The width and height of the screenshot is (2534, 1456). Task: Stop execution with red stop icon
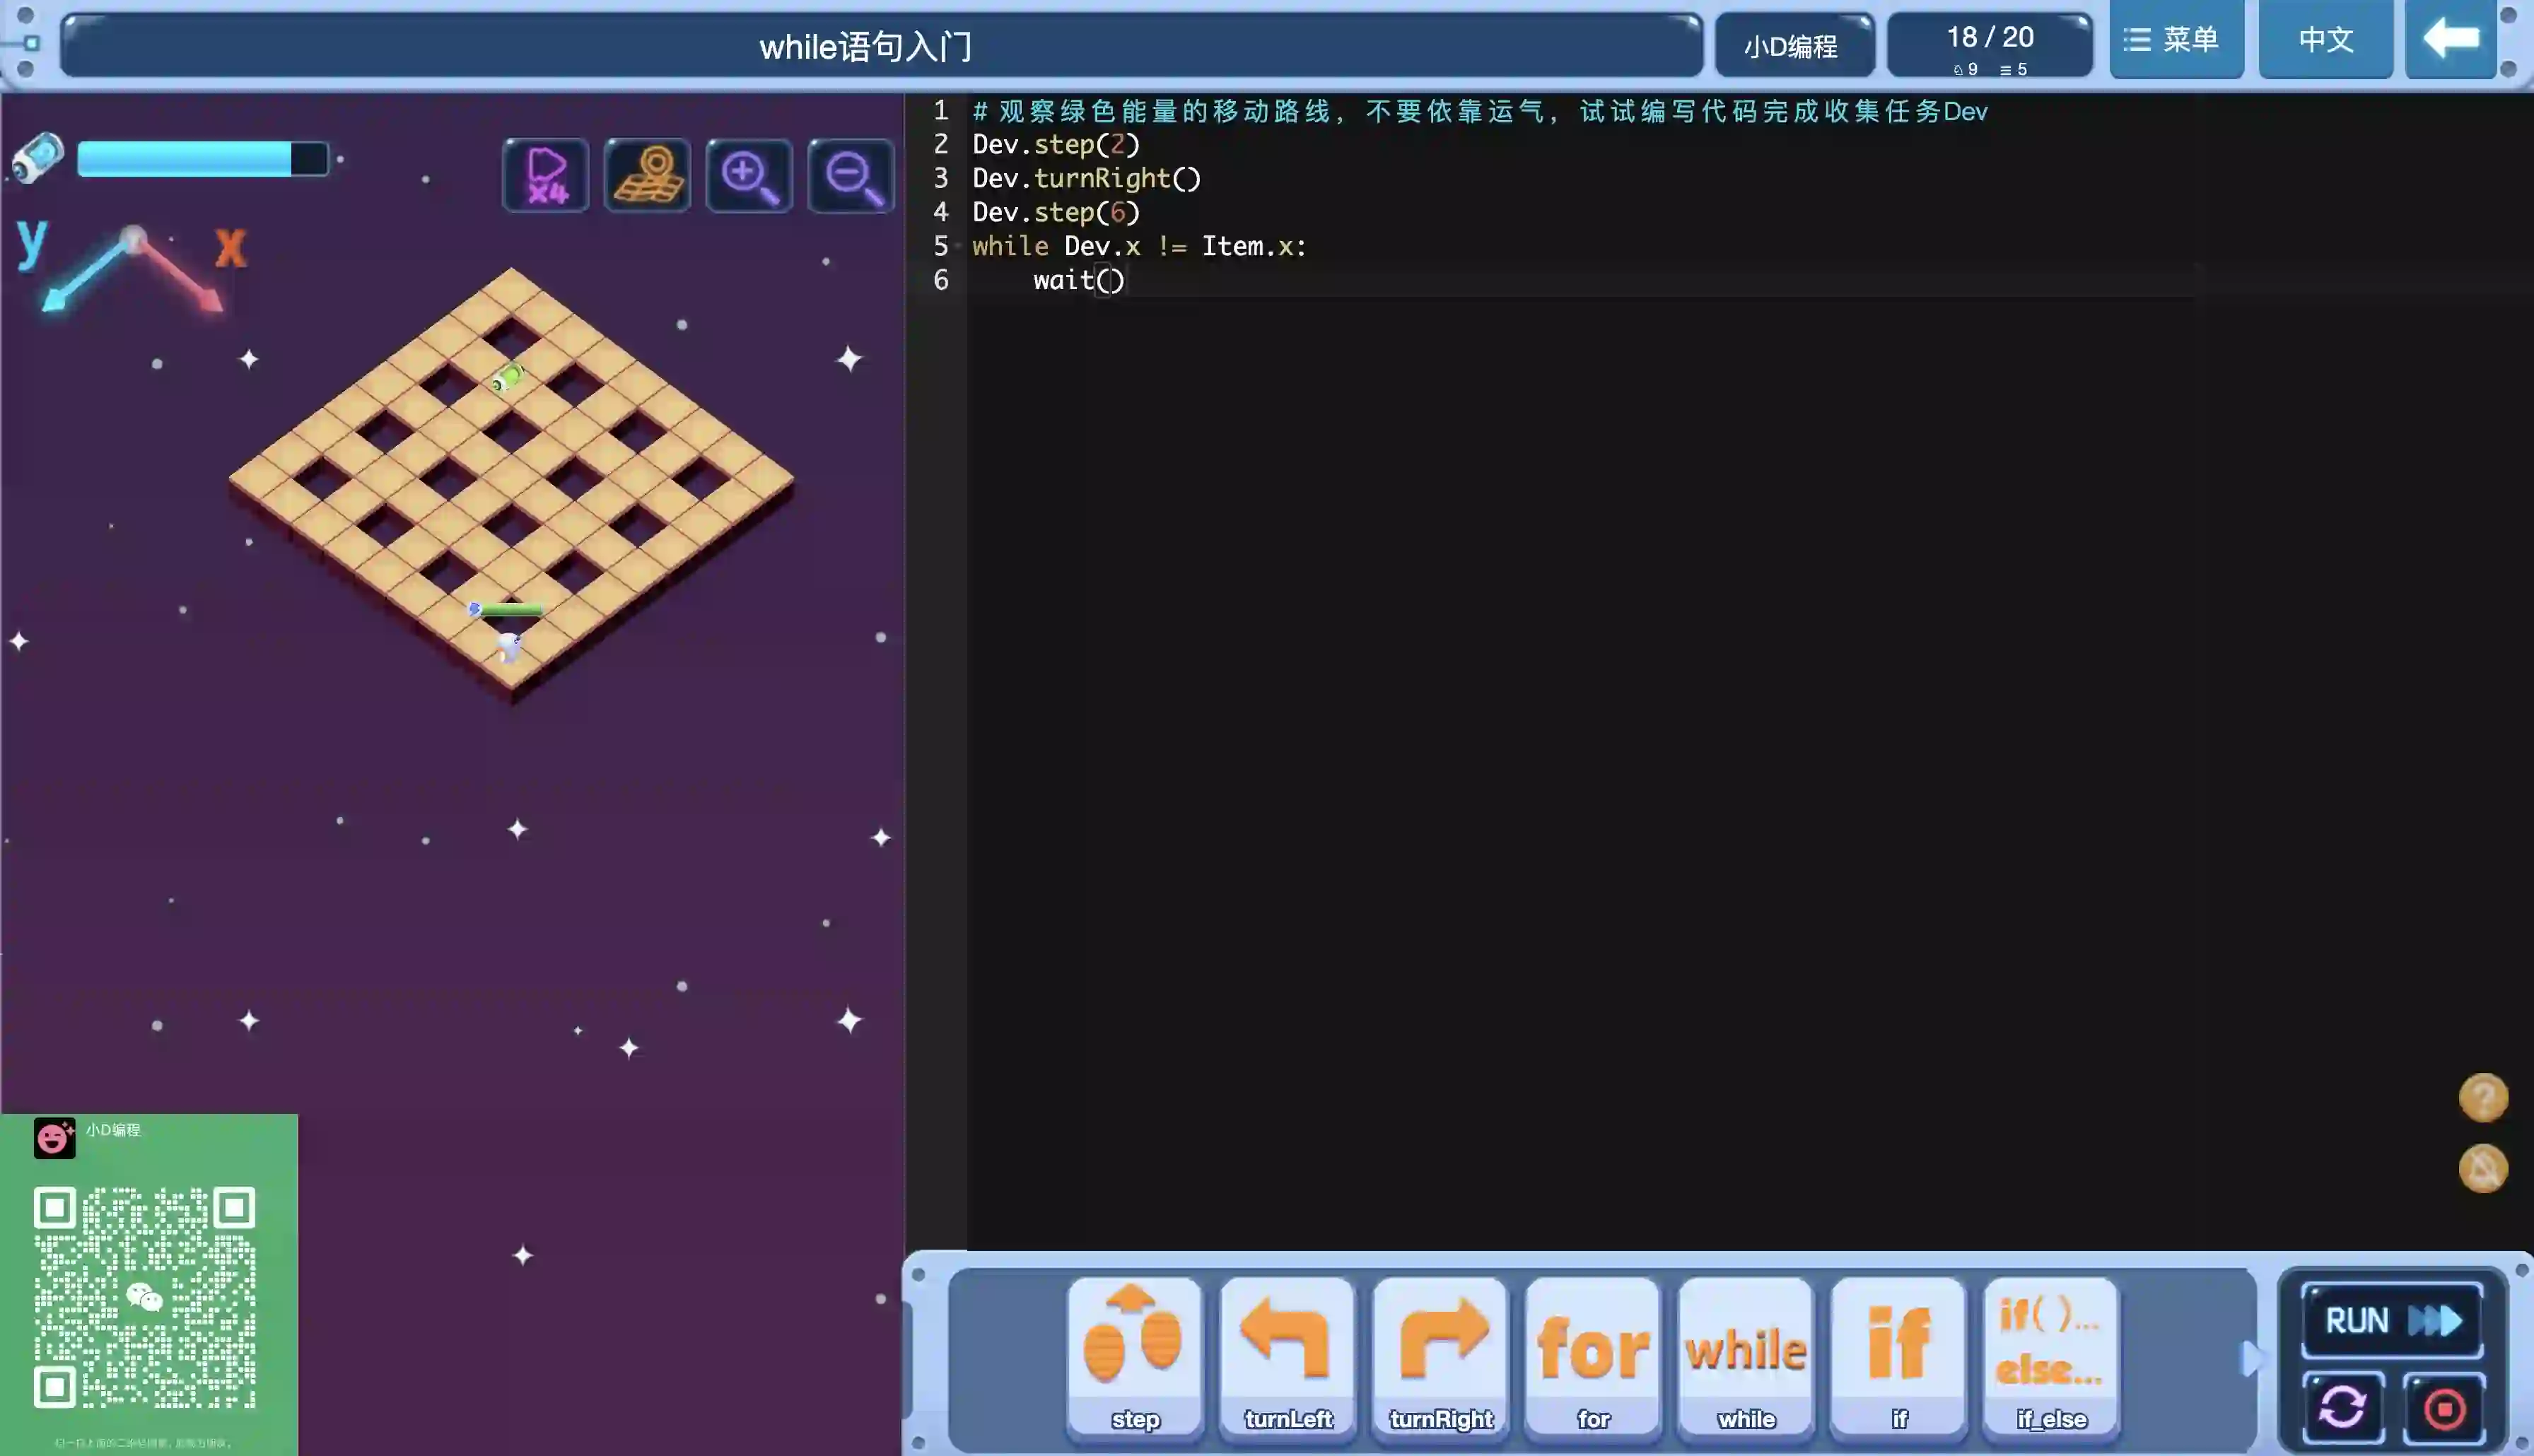tap(2444, 1408)
